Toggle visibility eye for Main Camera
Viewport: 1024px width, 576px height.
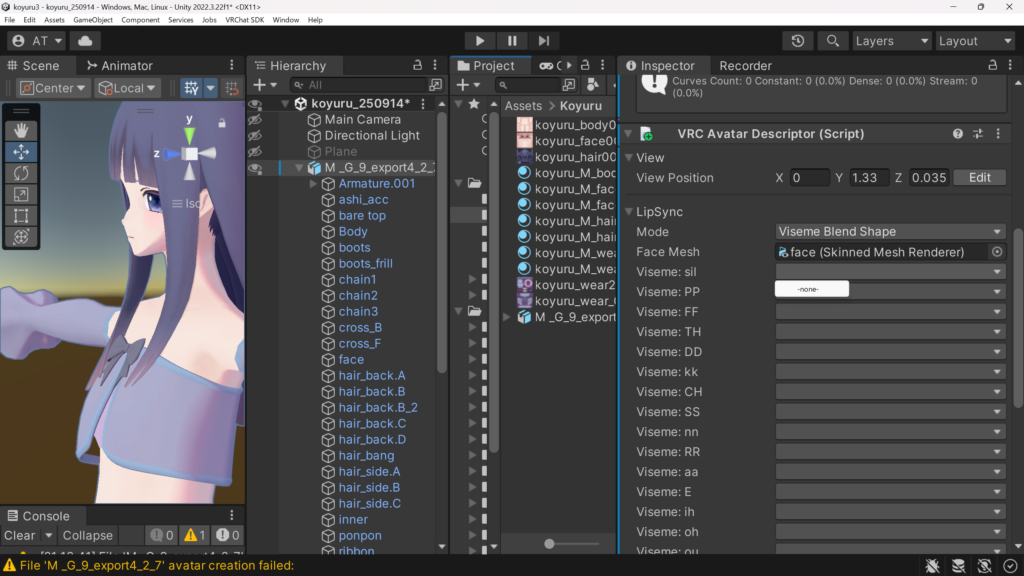click(x=255, y=120)
